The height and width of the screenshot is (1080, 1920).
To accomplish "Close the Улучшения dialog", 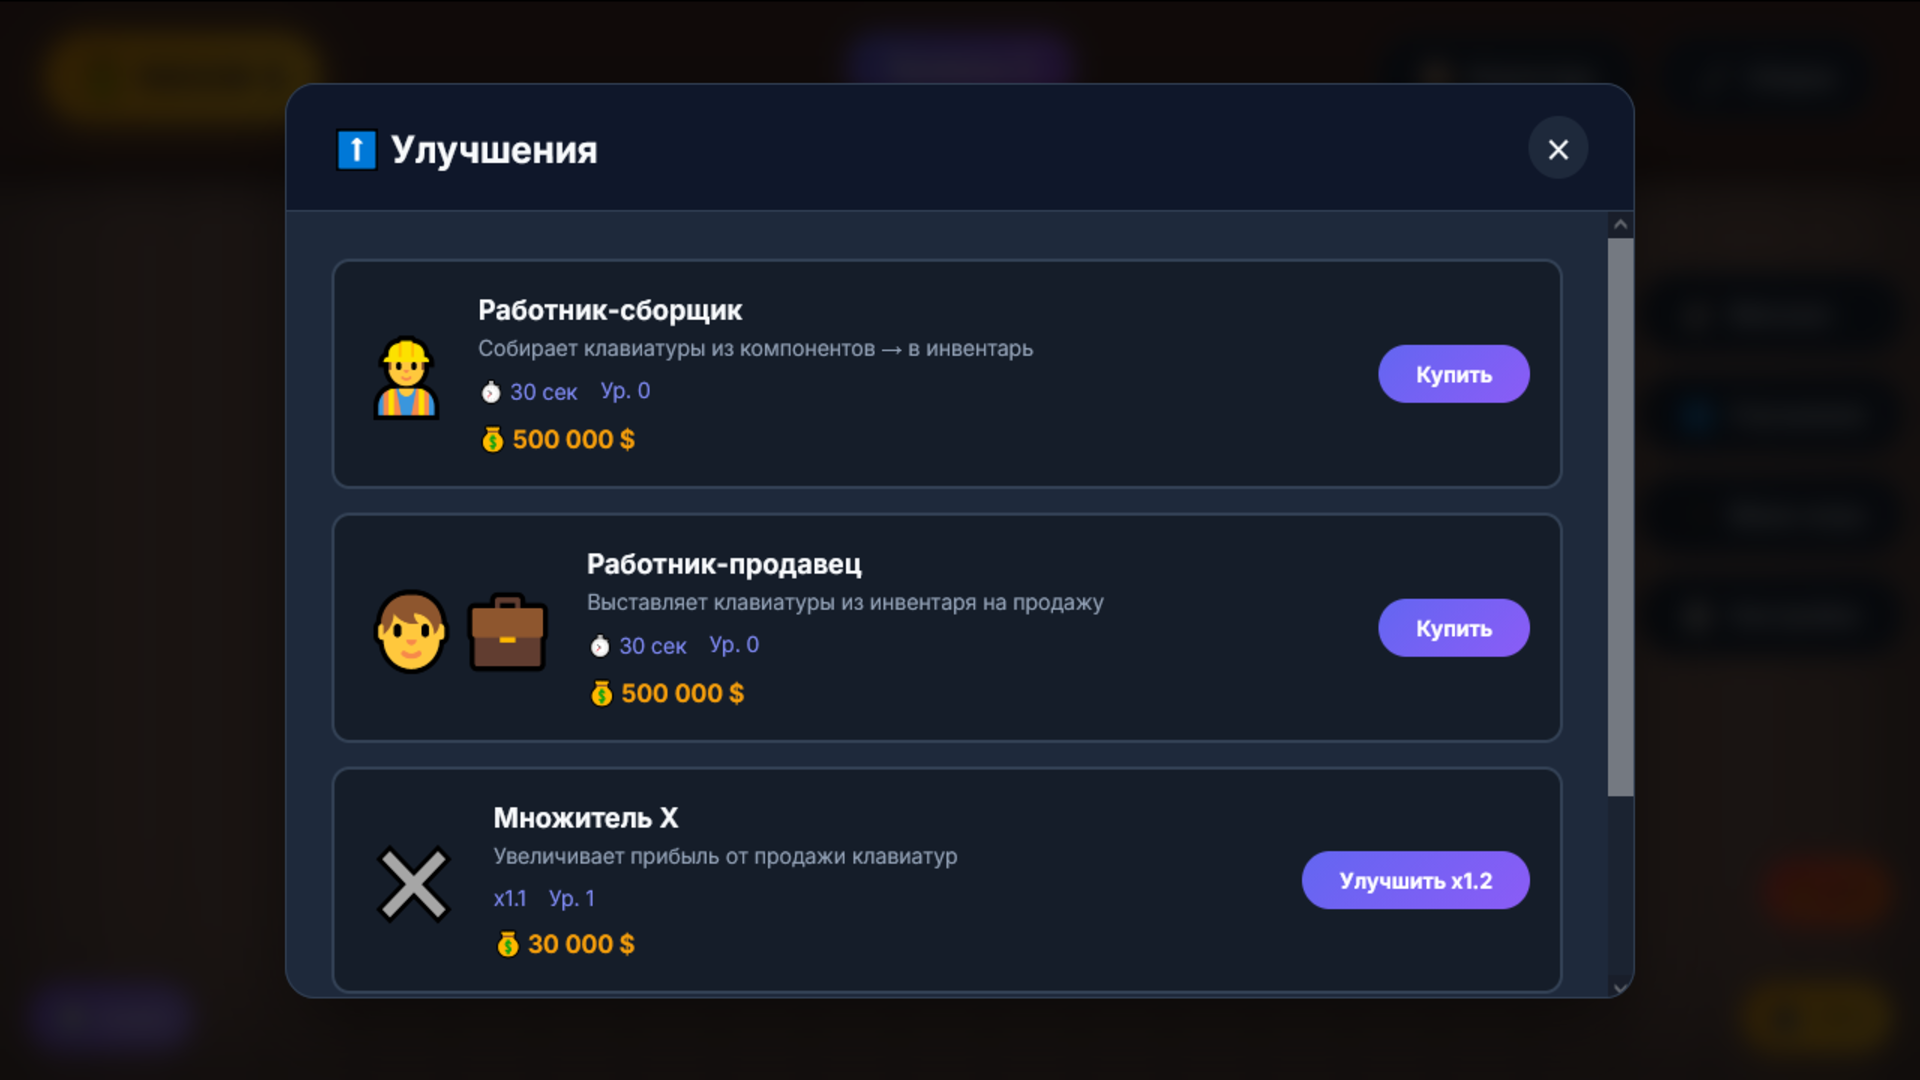I will tap(1558, 148).
